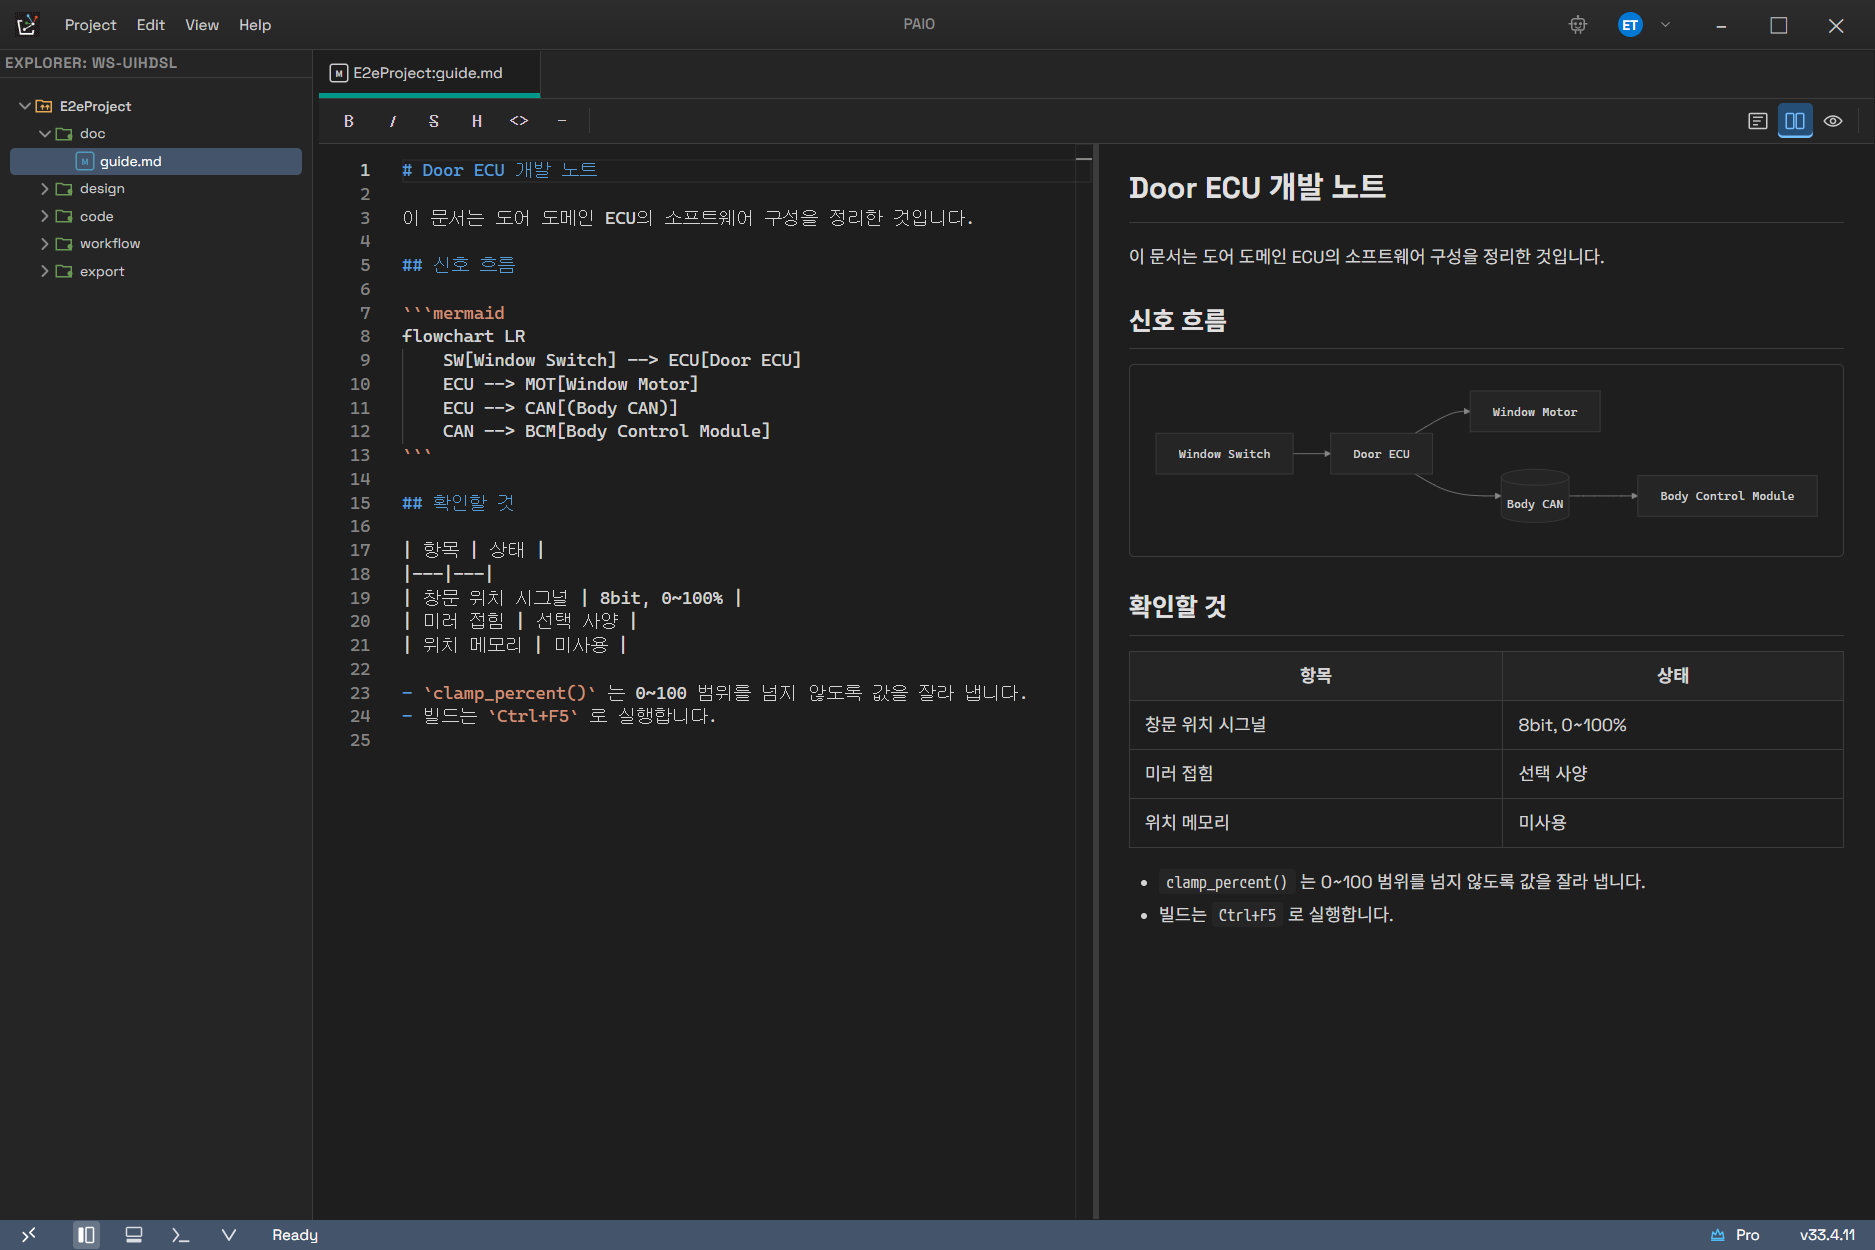Click '상태' table header in preview

(x=1672, y=676)
